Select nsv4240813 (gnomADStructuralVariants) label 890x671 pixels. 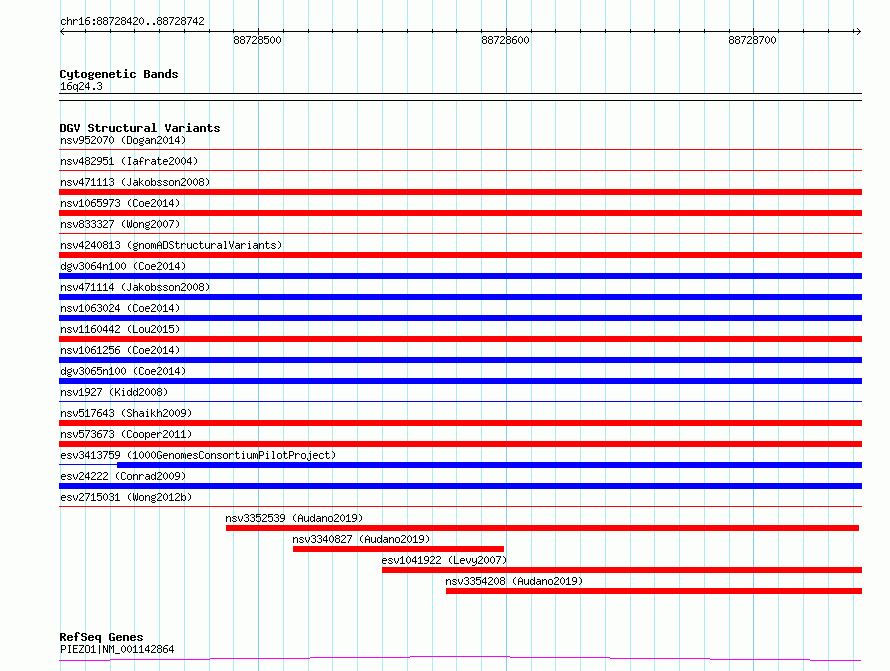point(171,245)
